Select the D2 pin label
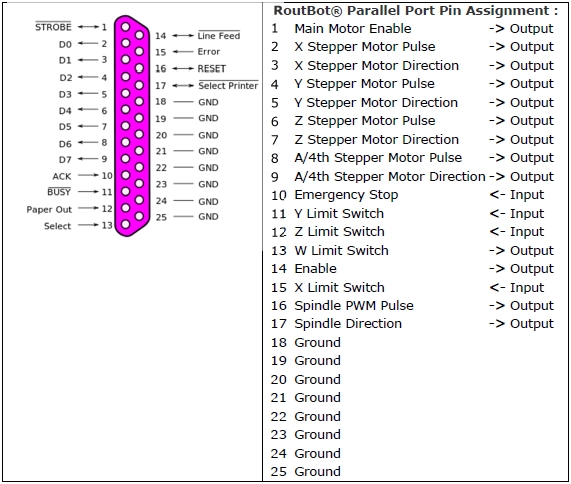571x484 pixels. (66, 78)
